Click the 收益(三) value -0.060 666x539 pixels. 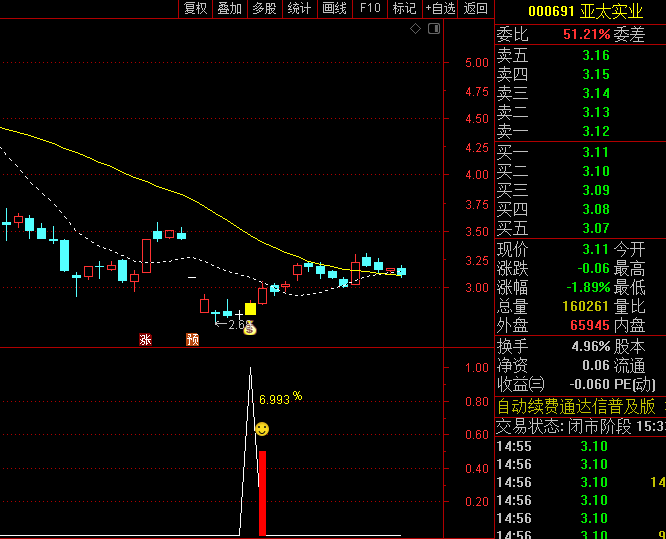[x=589, y=384]
